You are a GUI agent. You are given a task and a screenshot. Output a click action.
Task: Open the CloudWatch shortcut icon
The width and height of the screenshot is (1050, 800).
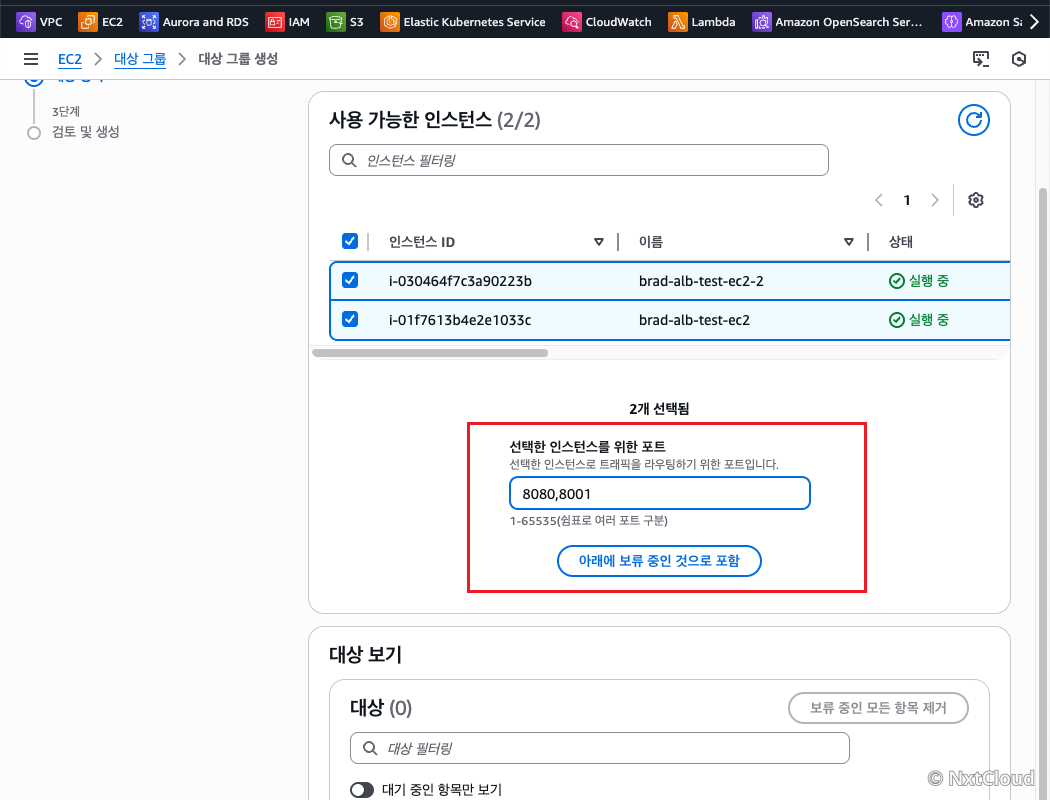pos(572,22)
